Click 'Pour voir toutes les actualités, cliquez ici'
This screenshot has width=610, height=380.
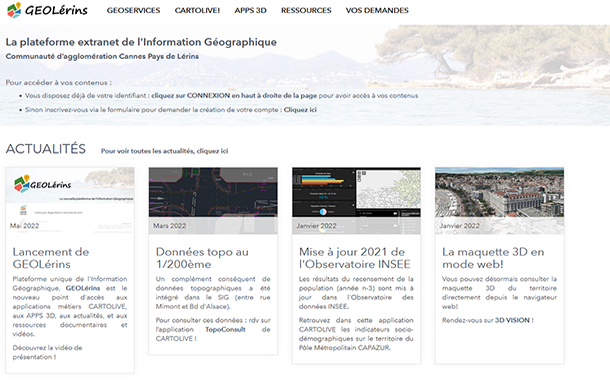[165, 151]
